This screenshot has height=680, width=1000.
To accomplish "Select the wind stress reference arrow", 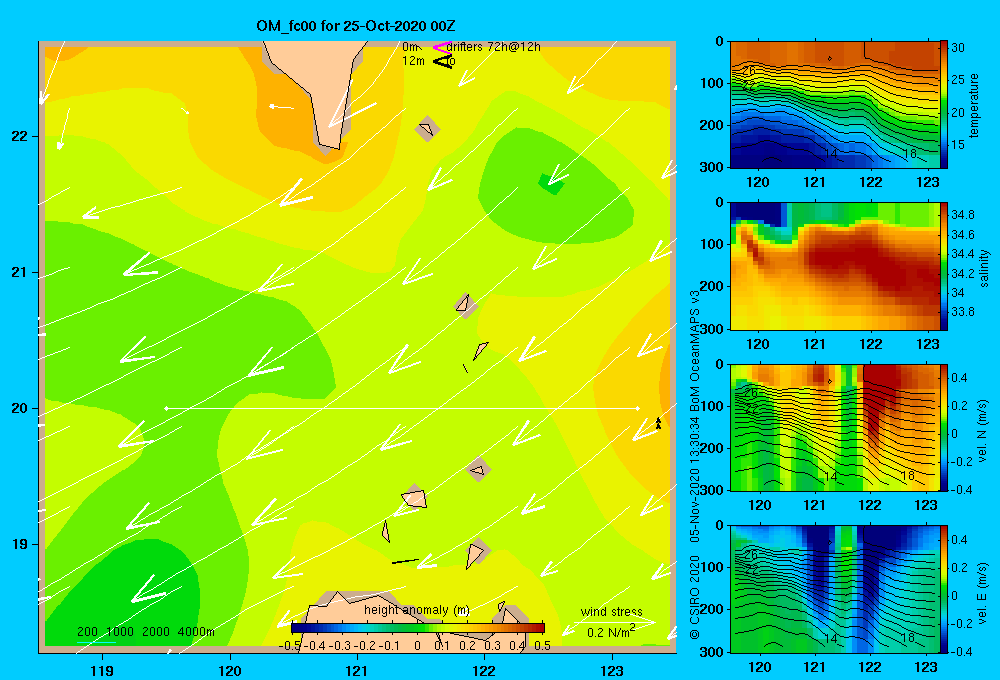I will [614, 622].
